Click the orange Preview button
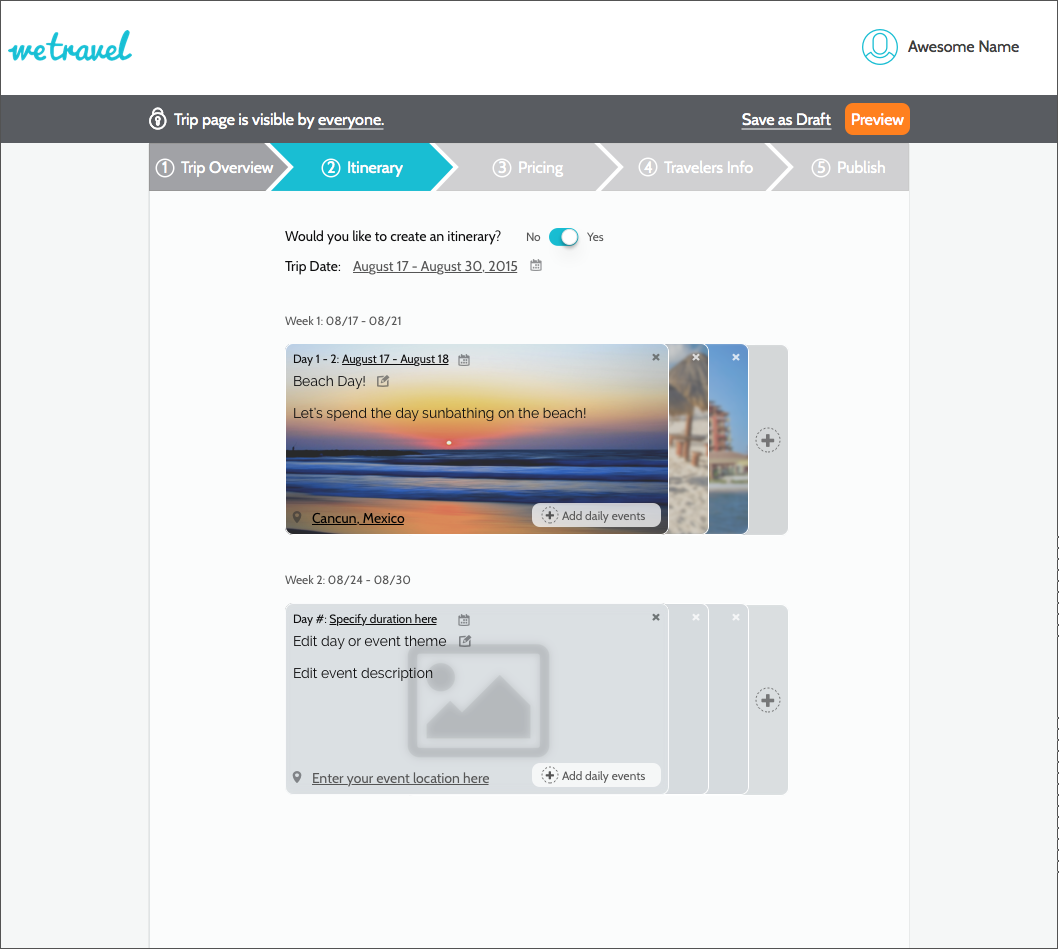1059x949 pixels. click(877, 119)
